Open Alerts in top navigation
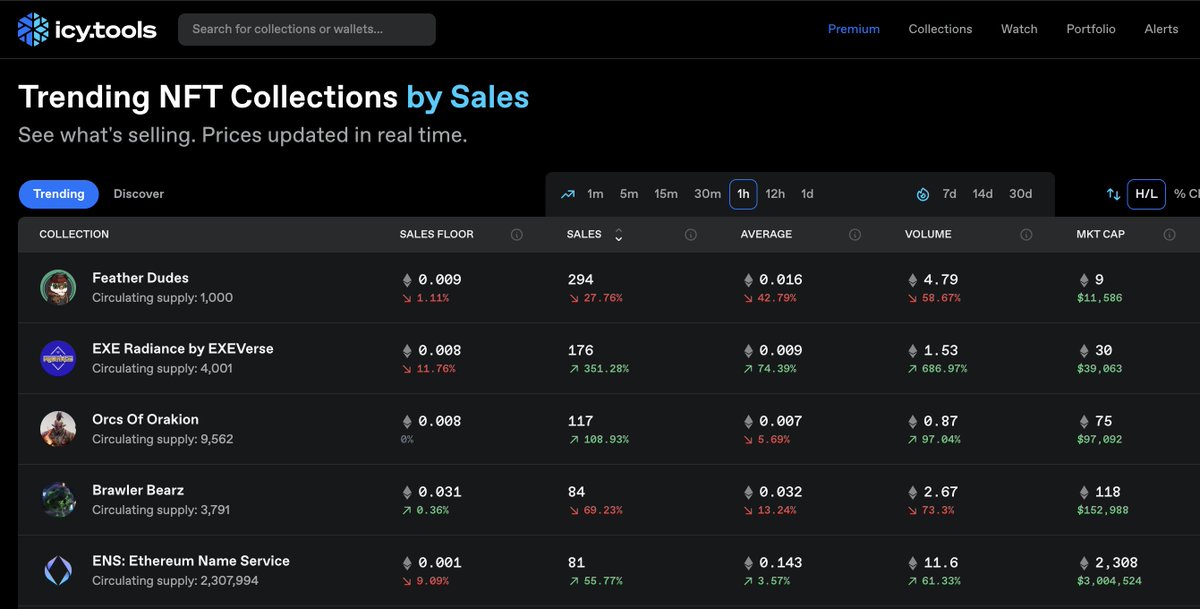Screen dimensions: 1200x609 tap(1161, 29)
